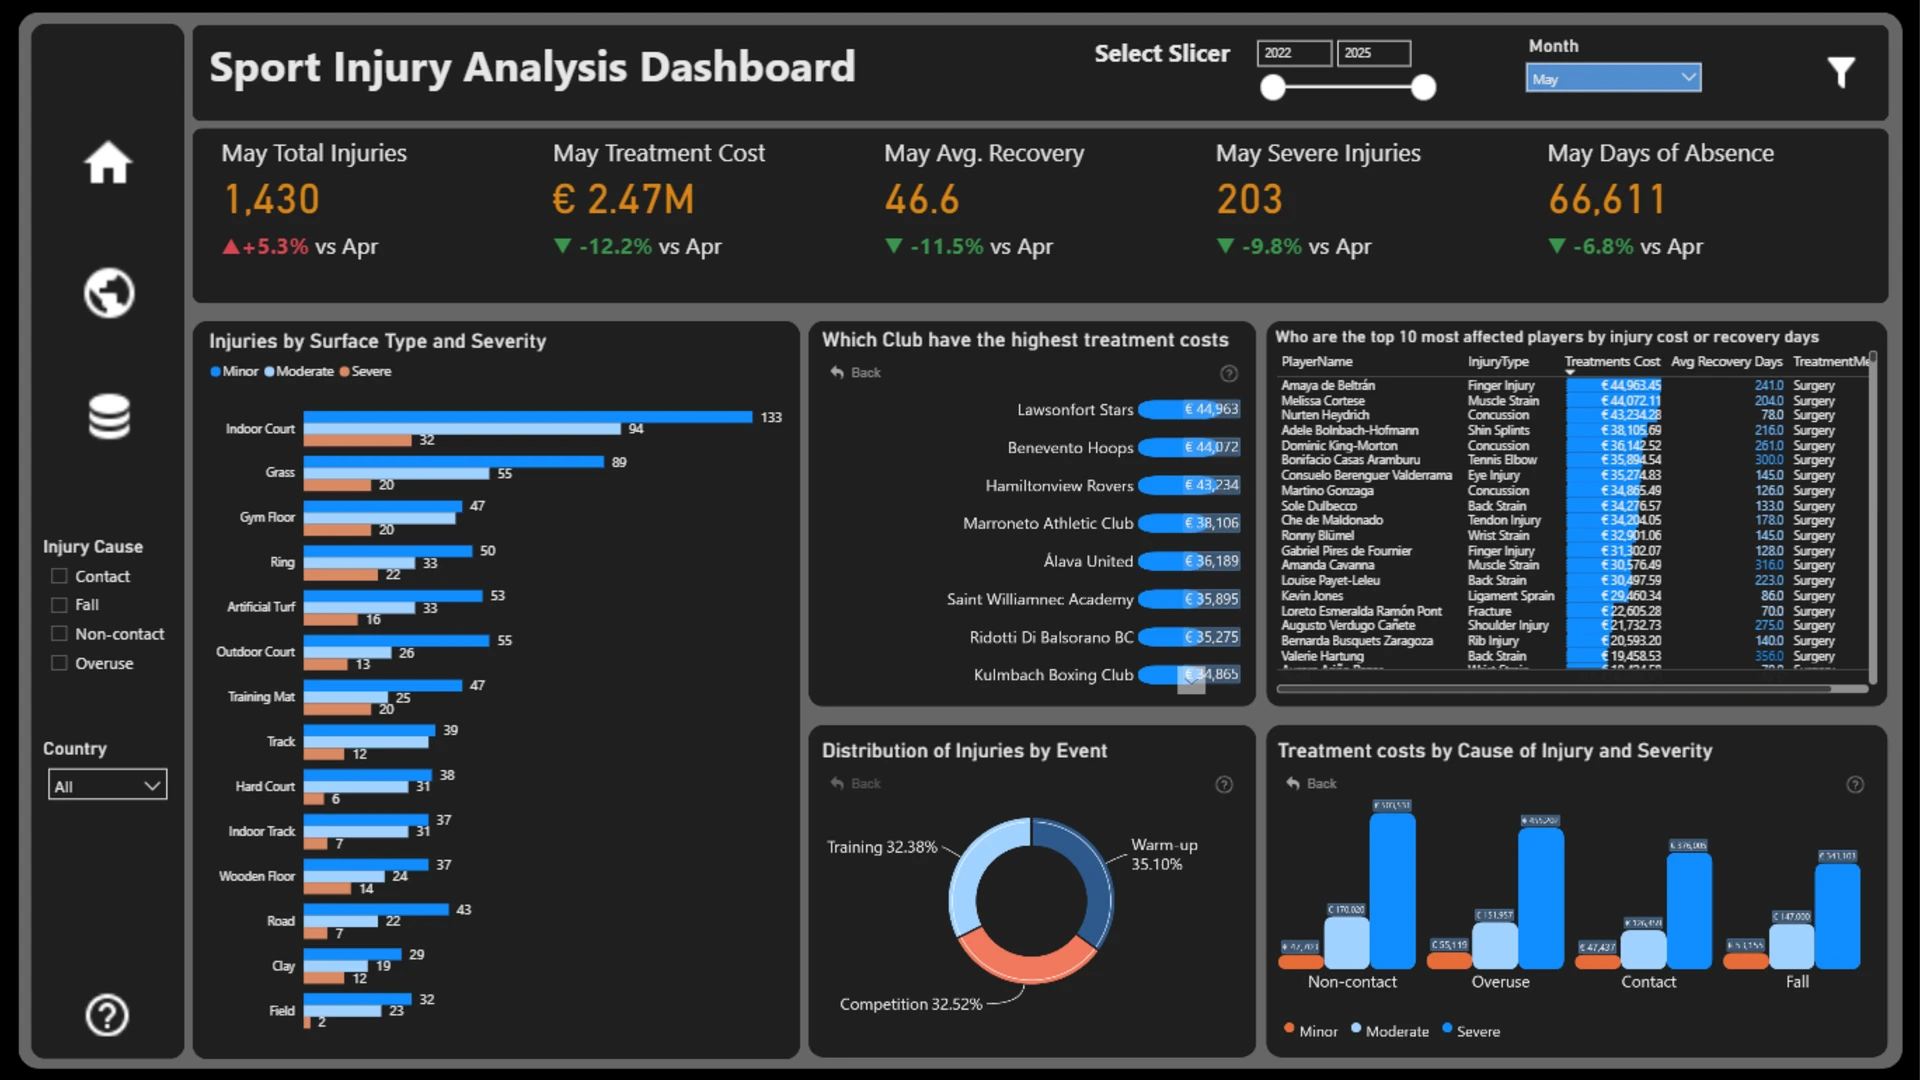Expand the Month dropdown showing May
This screenshot has height=1080, width=1920.
pos(1613,78)
